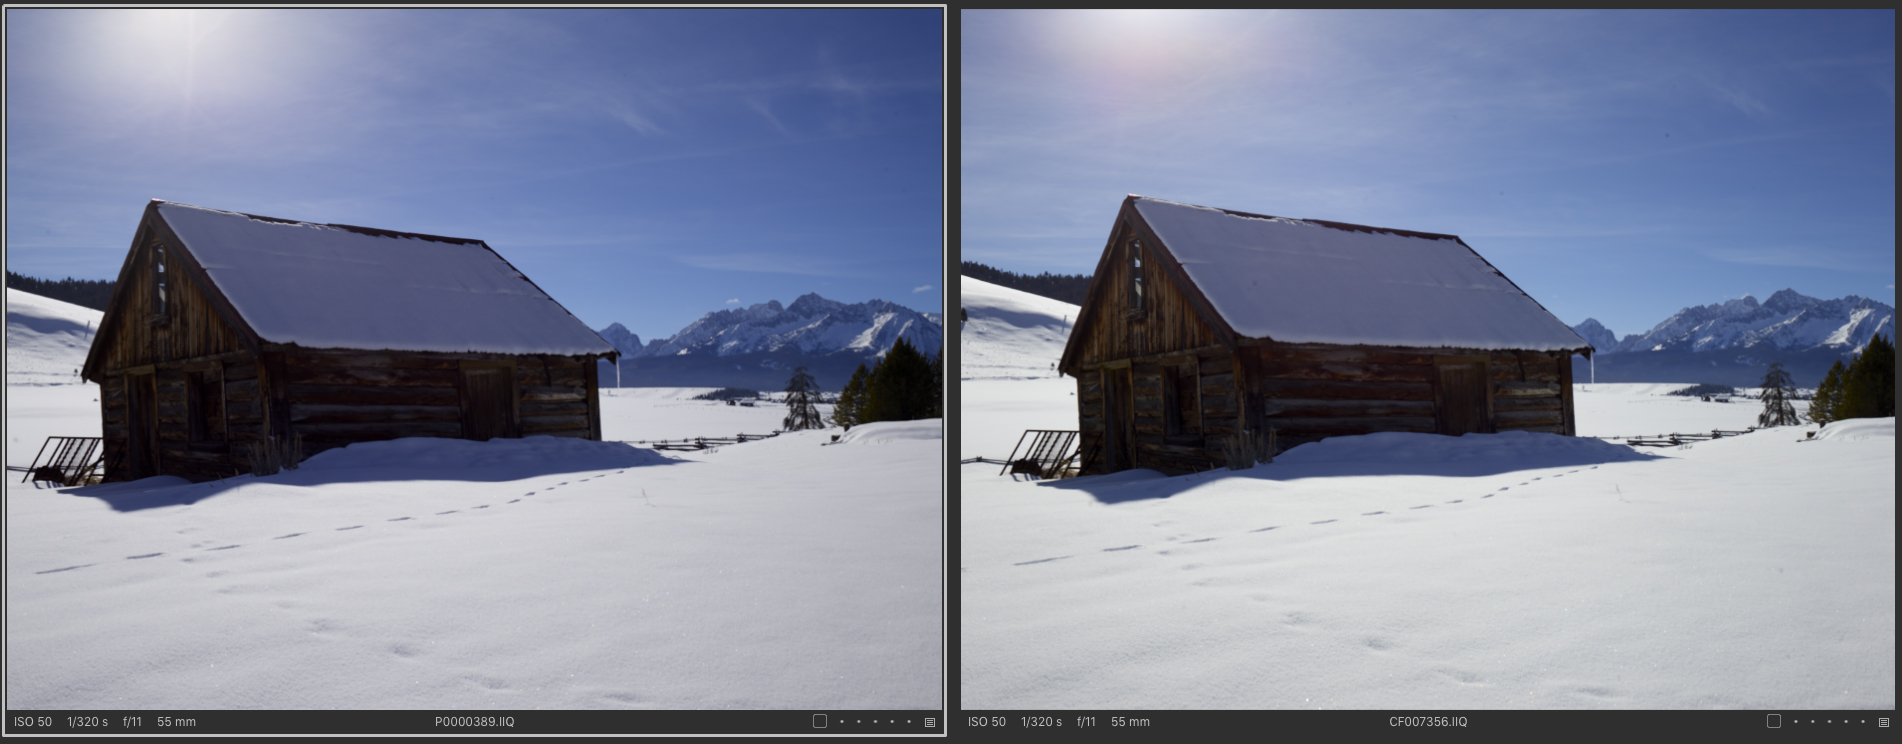1902x744 pixels.
Task: Click the P0000389.IIQ filename label
Action: (474, 722)
